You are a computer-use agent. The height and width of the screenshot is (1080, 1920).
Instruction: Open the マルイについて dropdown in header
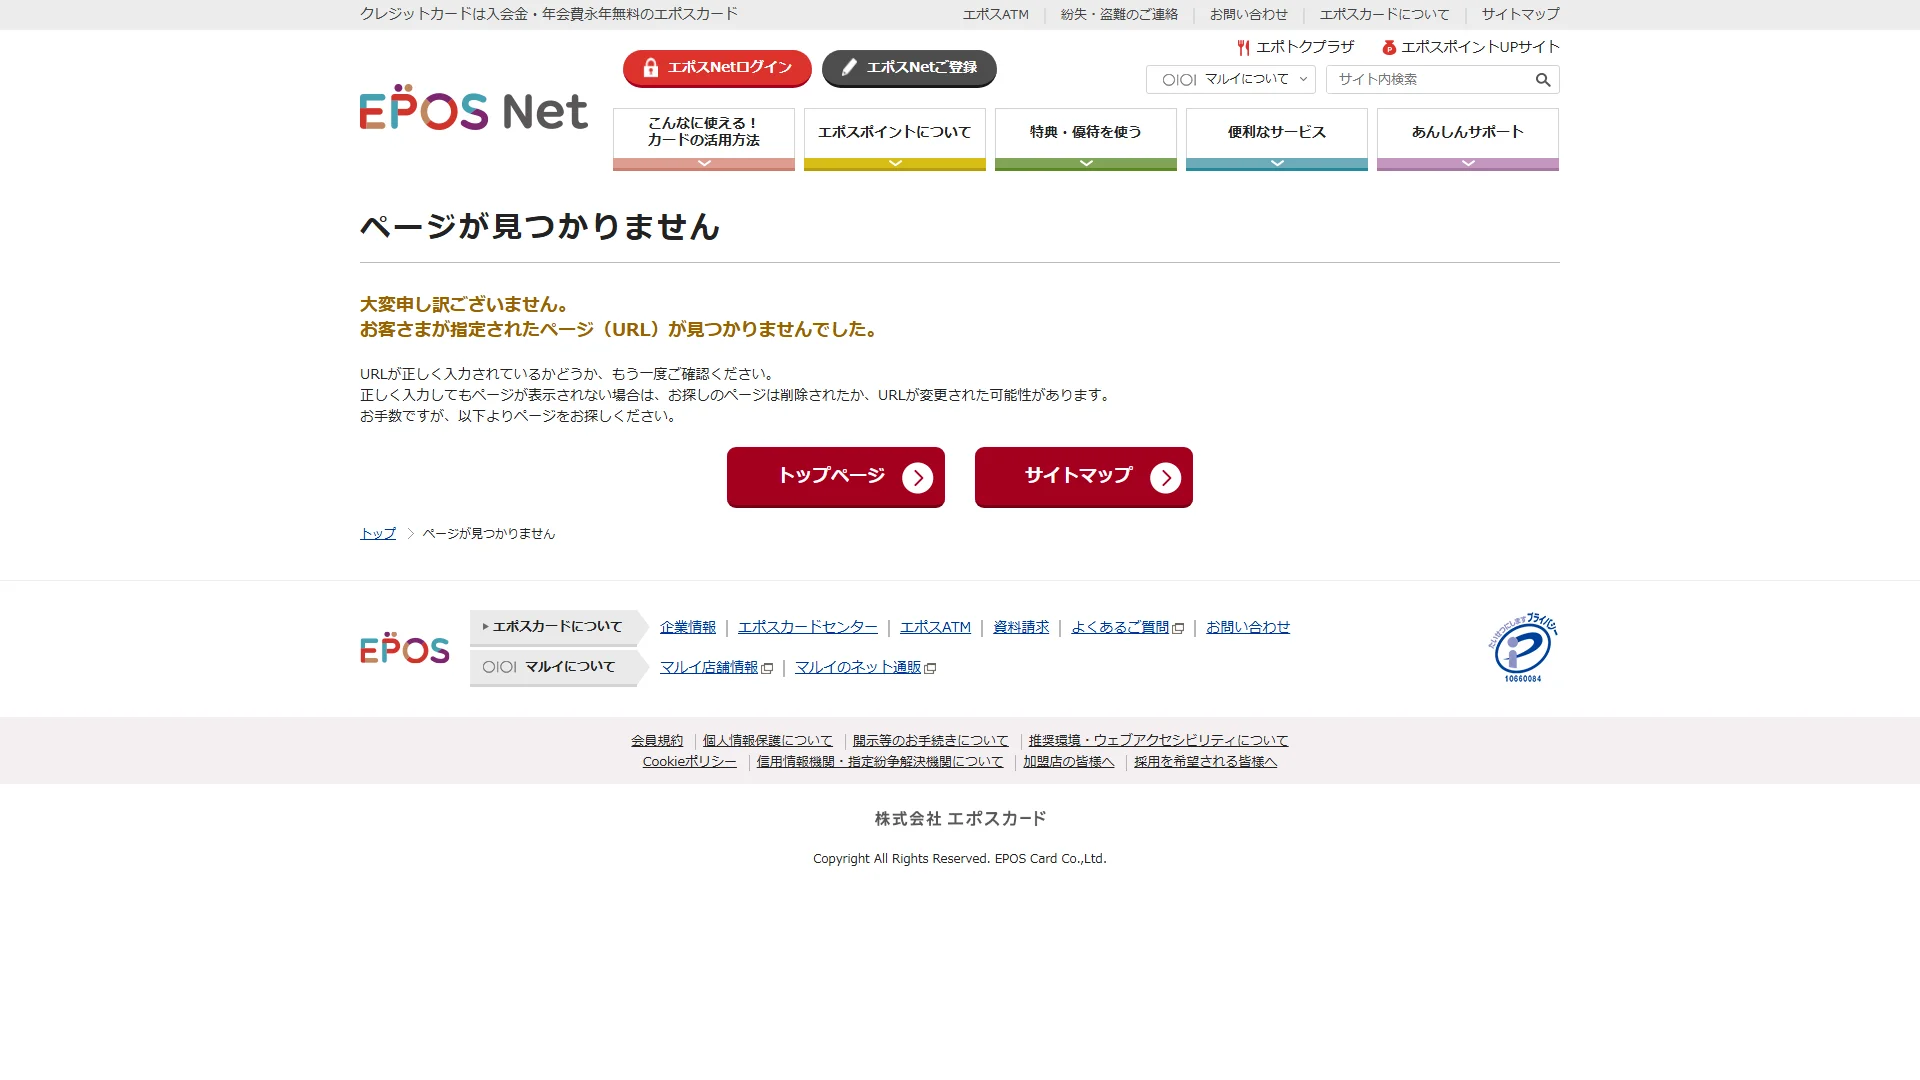tap(1231, 79)
